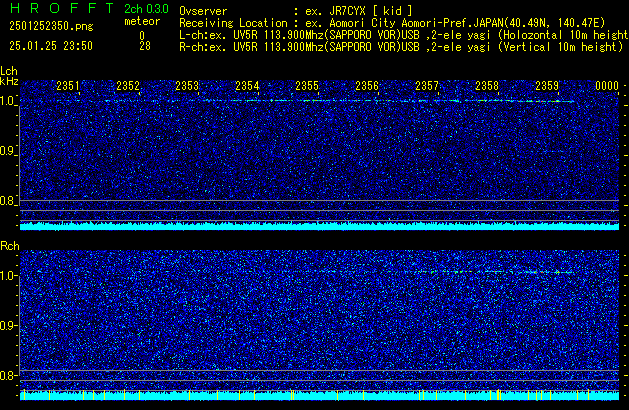Select the version label "2ch 0.3.0"

click(146, 8)
